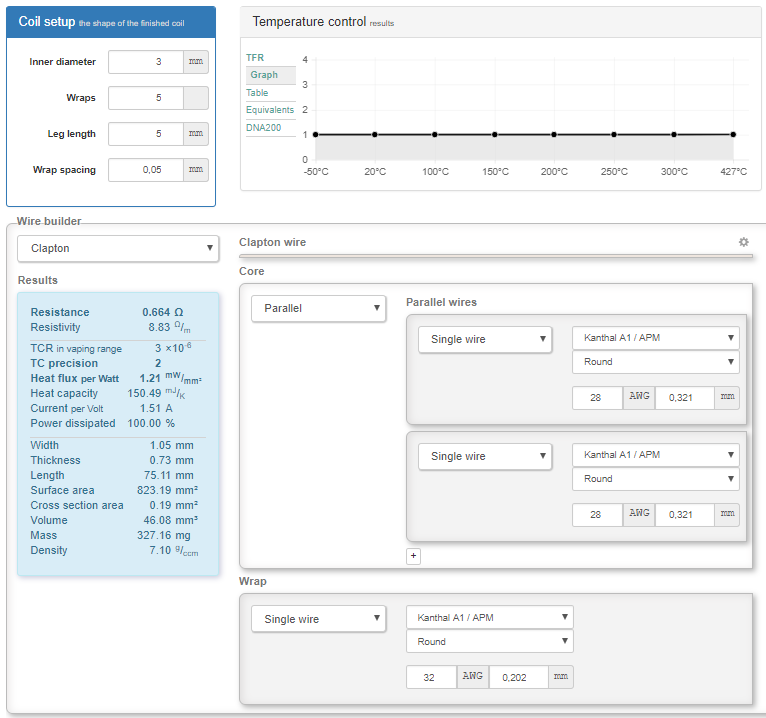
Task: Expand the Parallel core type dropdown
Action: (x=318, y=308)
